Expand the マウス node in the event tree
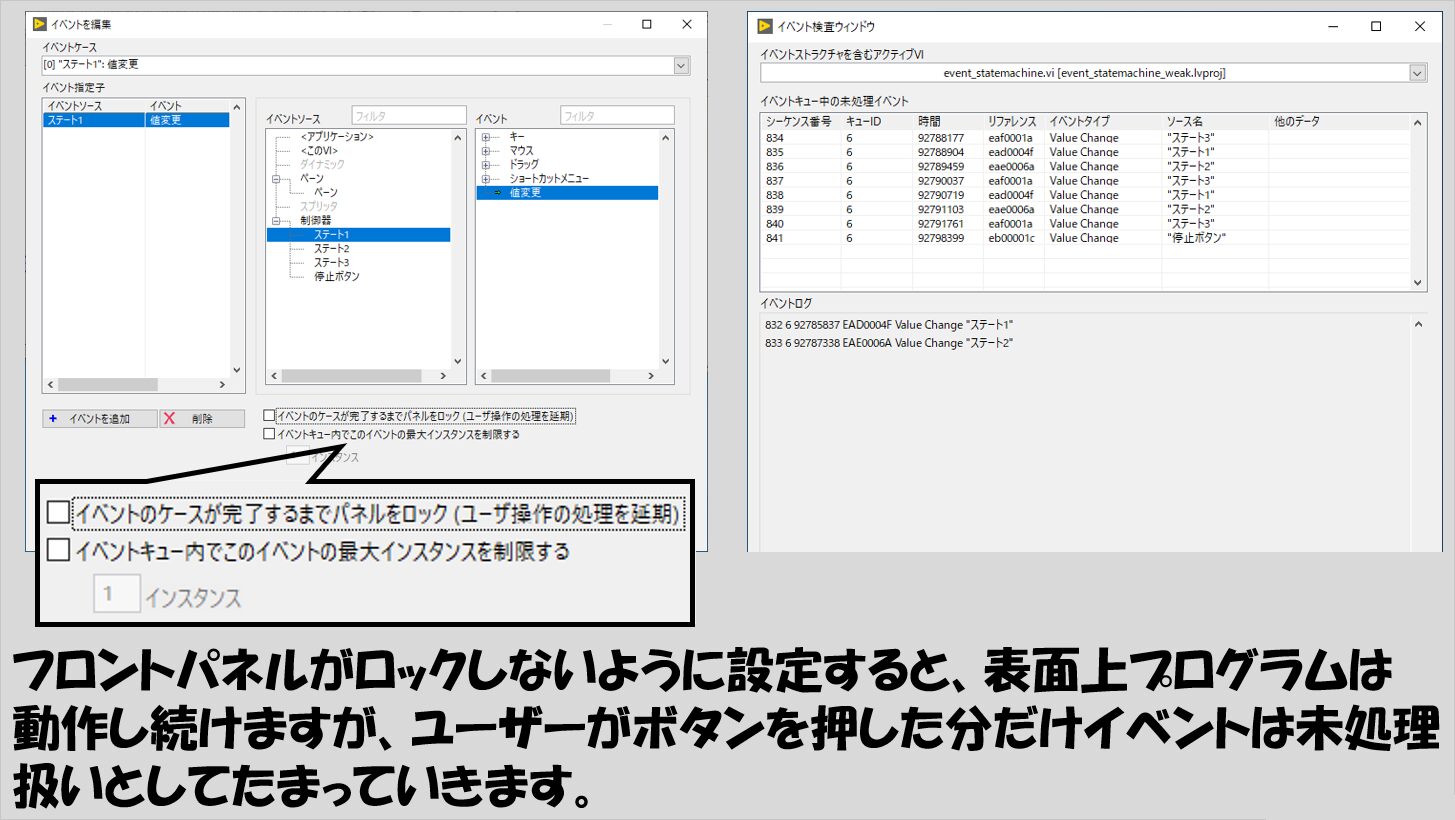The image size is (1455, 820). click(486, 150)
